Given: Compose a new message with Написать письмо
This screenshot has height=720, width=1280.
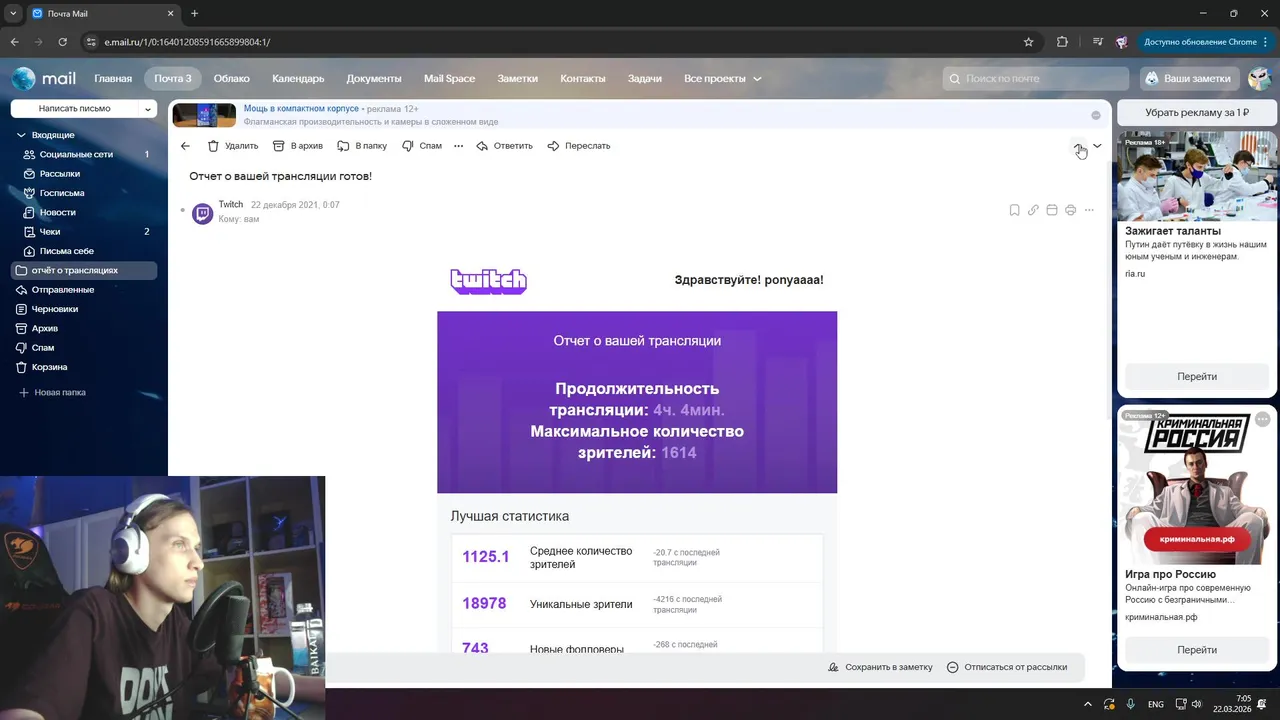Looking at the screenshot, I should [75, 108].
